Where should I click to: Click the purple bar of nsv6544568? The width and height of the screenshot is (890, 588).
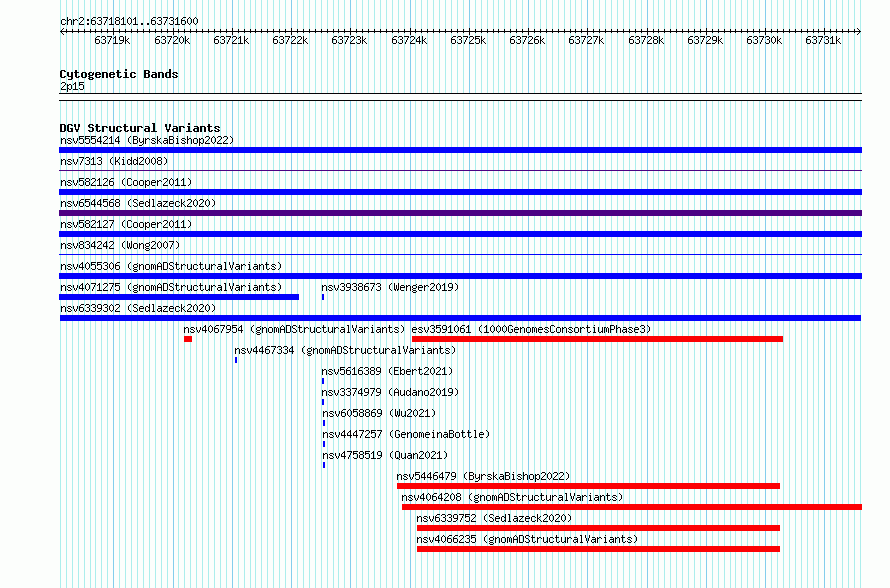click(x=460, y=213)
